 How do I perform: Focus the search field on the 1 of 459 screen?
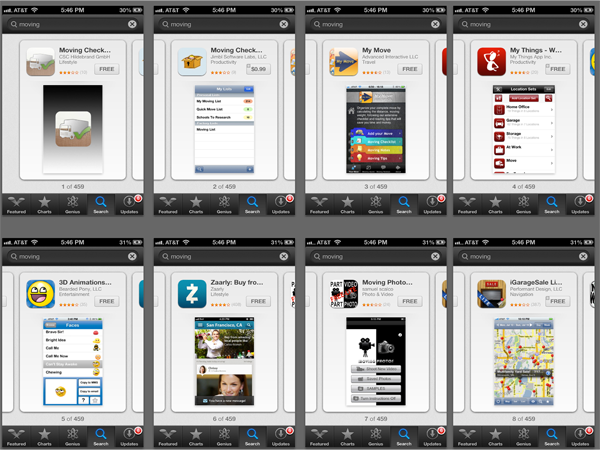73,24
